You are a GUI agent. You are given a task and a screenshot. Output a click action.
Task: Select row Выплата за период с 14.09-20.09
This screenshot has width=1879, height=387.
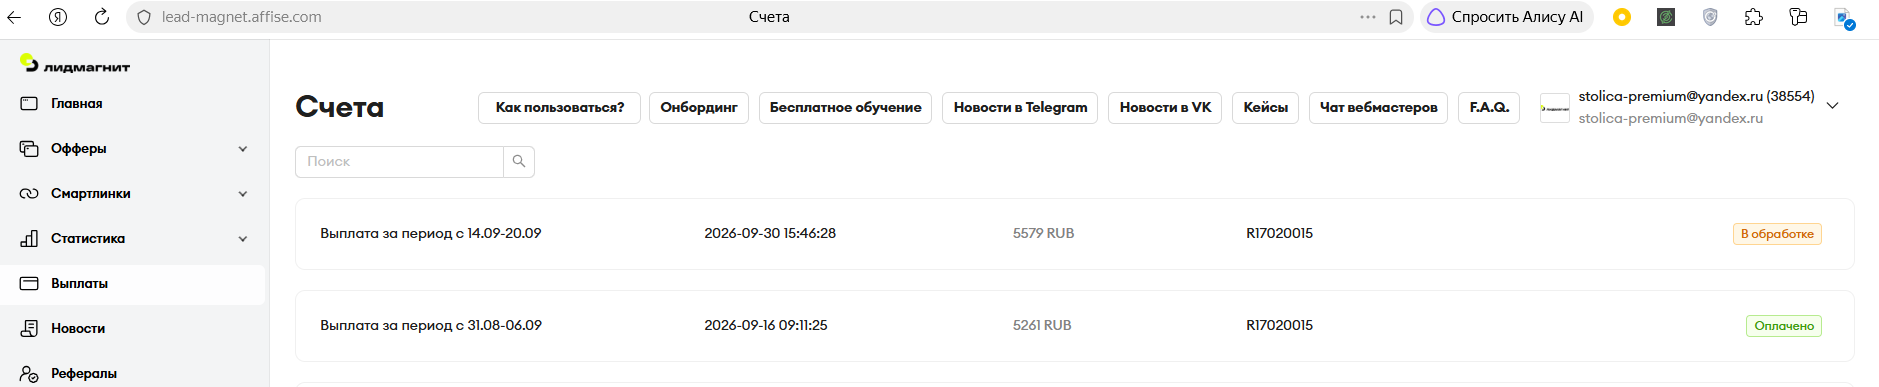[1074, 234]
